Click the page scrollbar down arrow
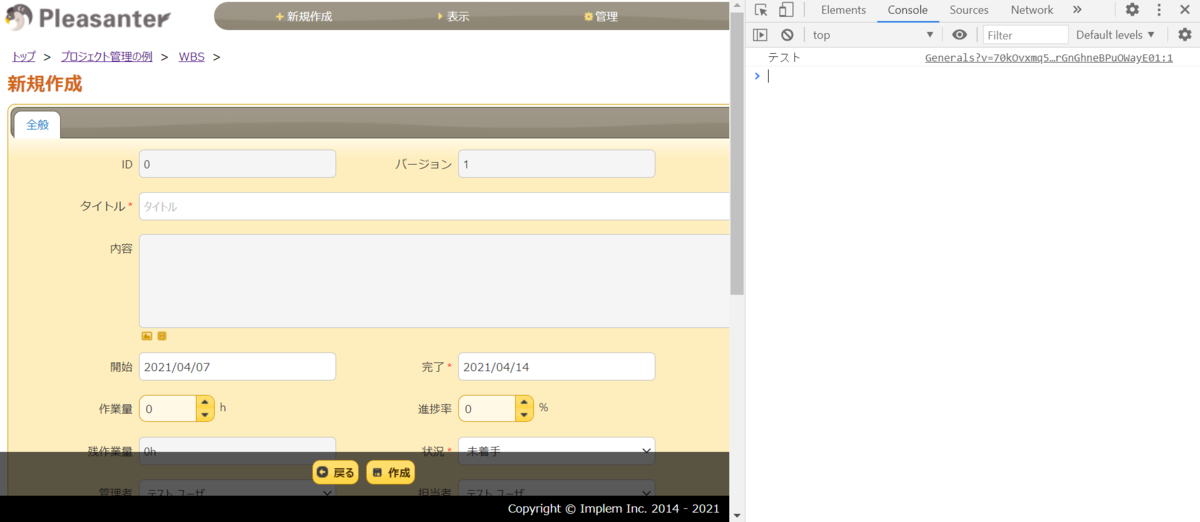Viewport: 1200px width, 522px height. (737, 514)
